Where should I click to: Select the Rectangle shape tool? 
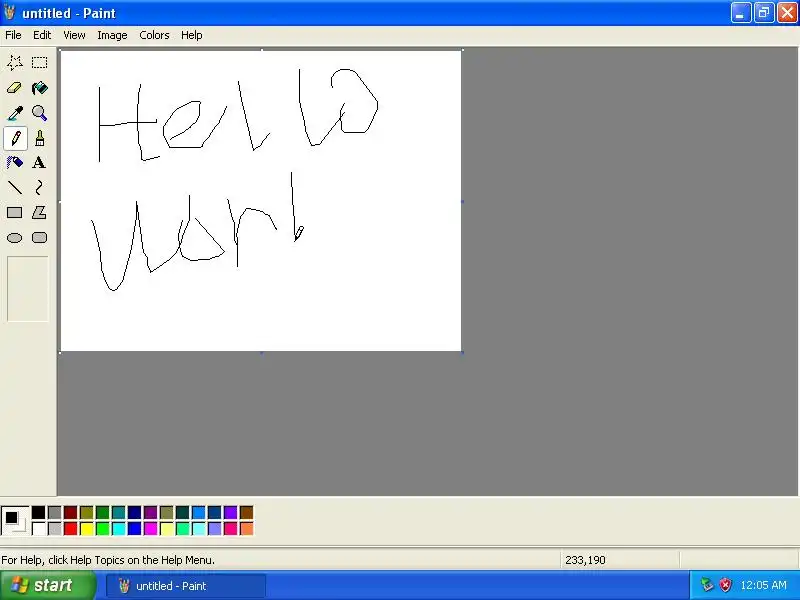[15, 213]
